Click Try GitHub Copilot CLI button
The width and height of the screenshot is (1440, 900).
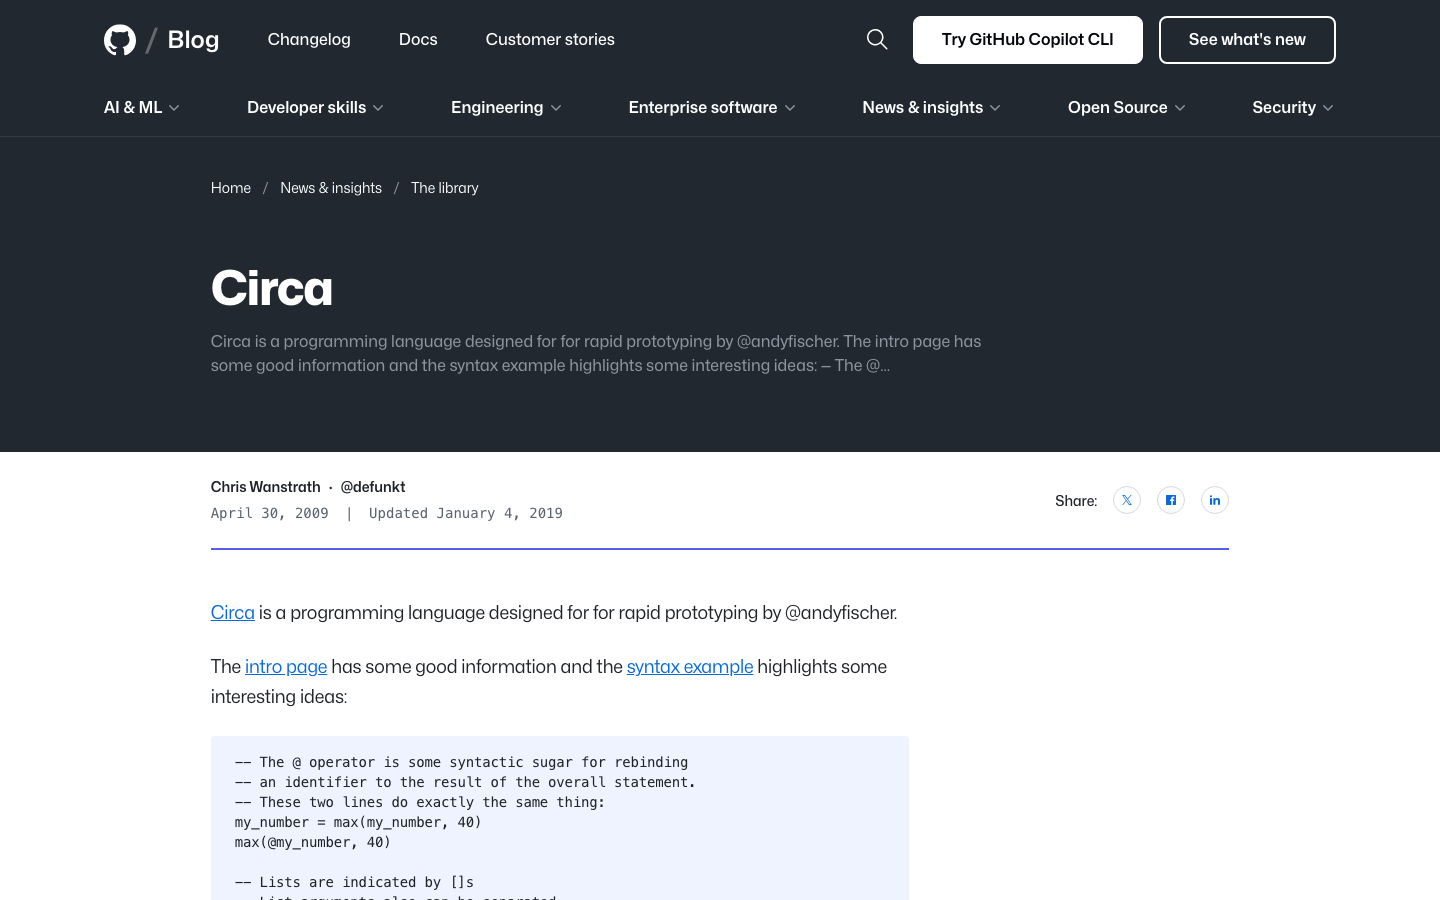pos(1028,40)
